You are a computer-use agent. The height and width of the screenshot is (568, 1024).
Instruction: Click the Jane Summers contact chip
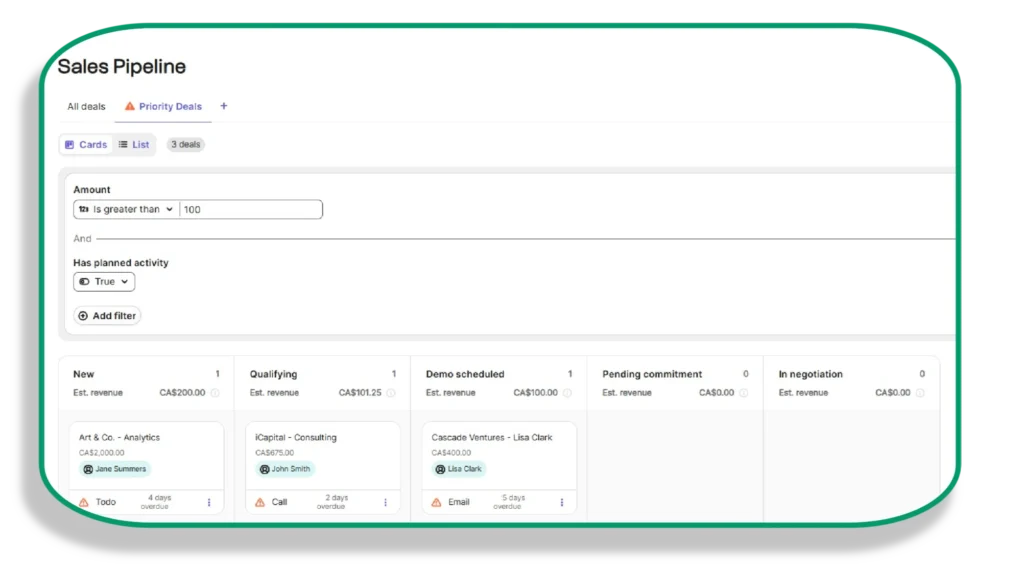tap(115, 469)
